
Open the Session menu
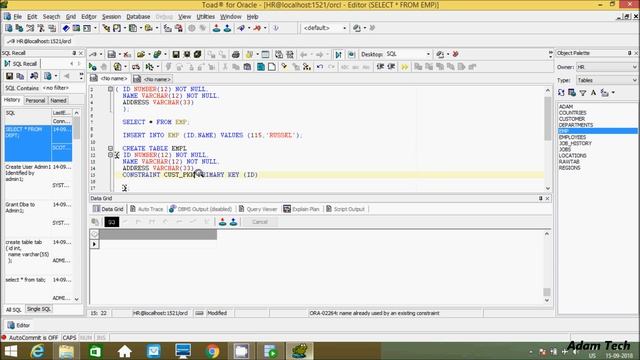pyautogui.click(x=111, y=17)
